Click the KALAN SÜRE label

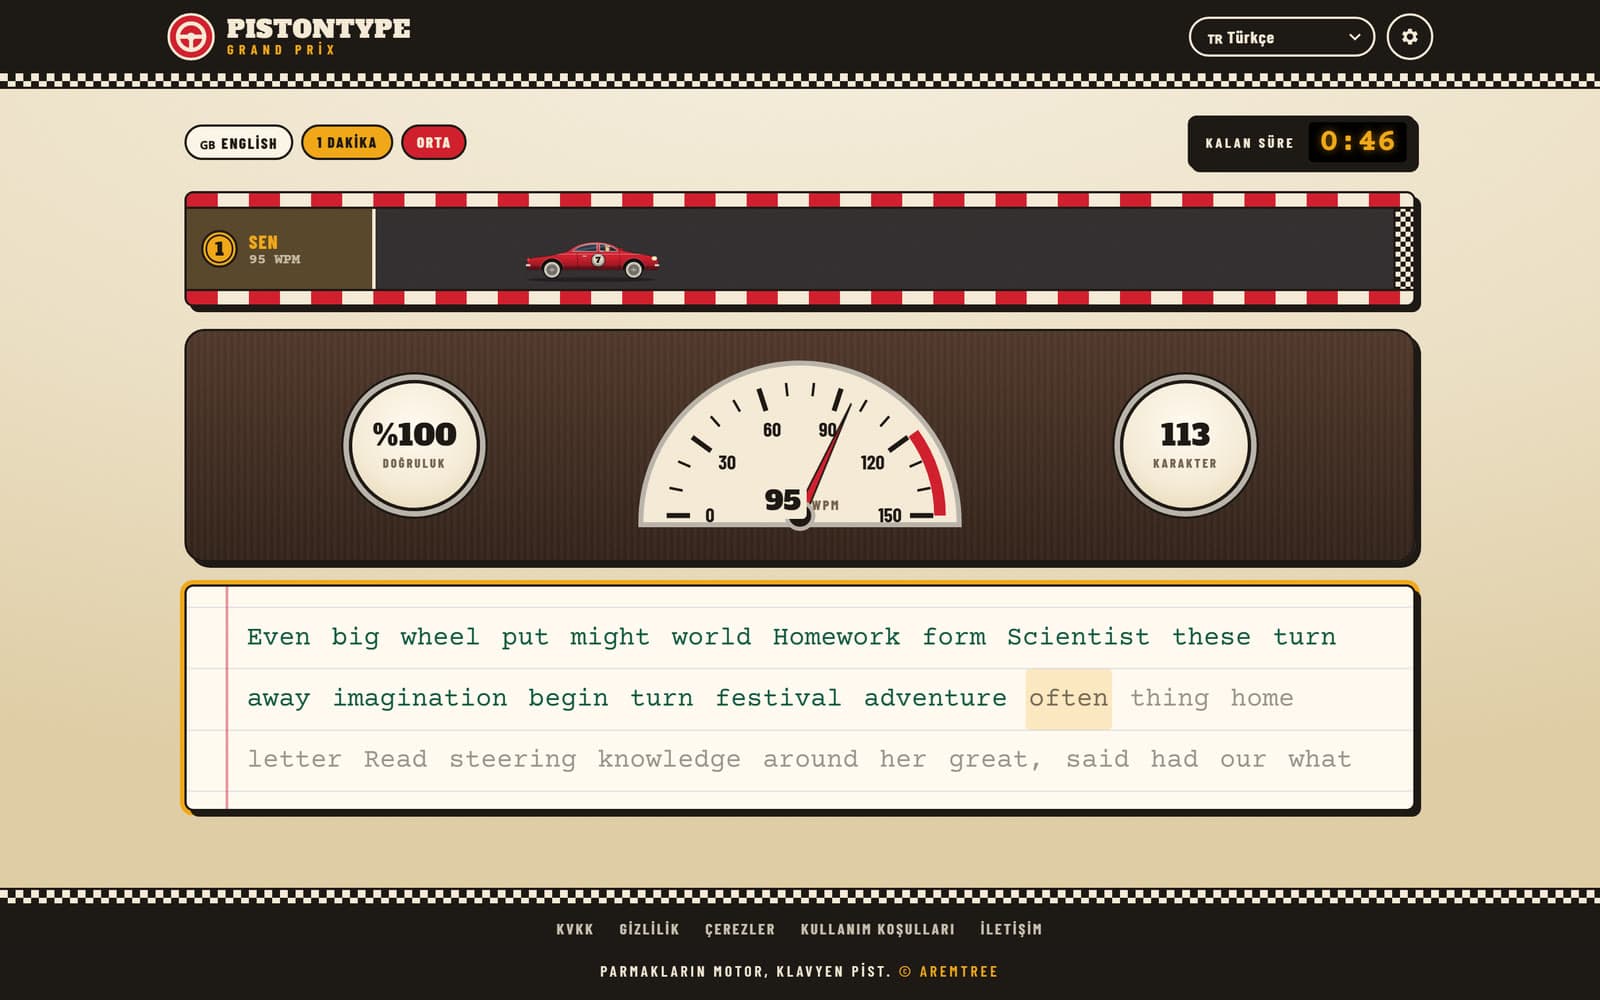pos(1249,143)
